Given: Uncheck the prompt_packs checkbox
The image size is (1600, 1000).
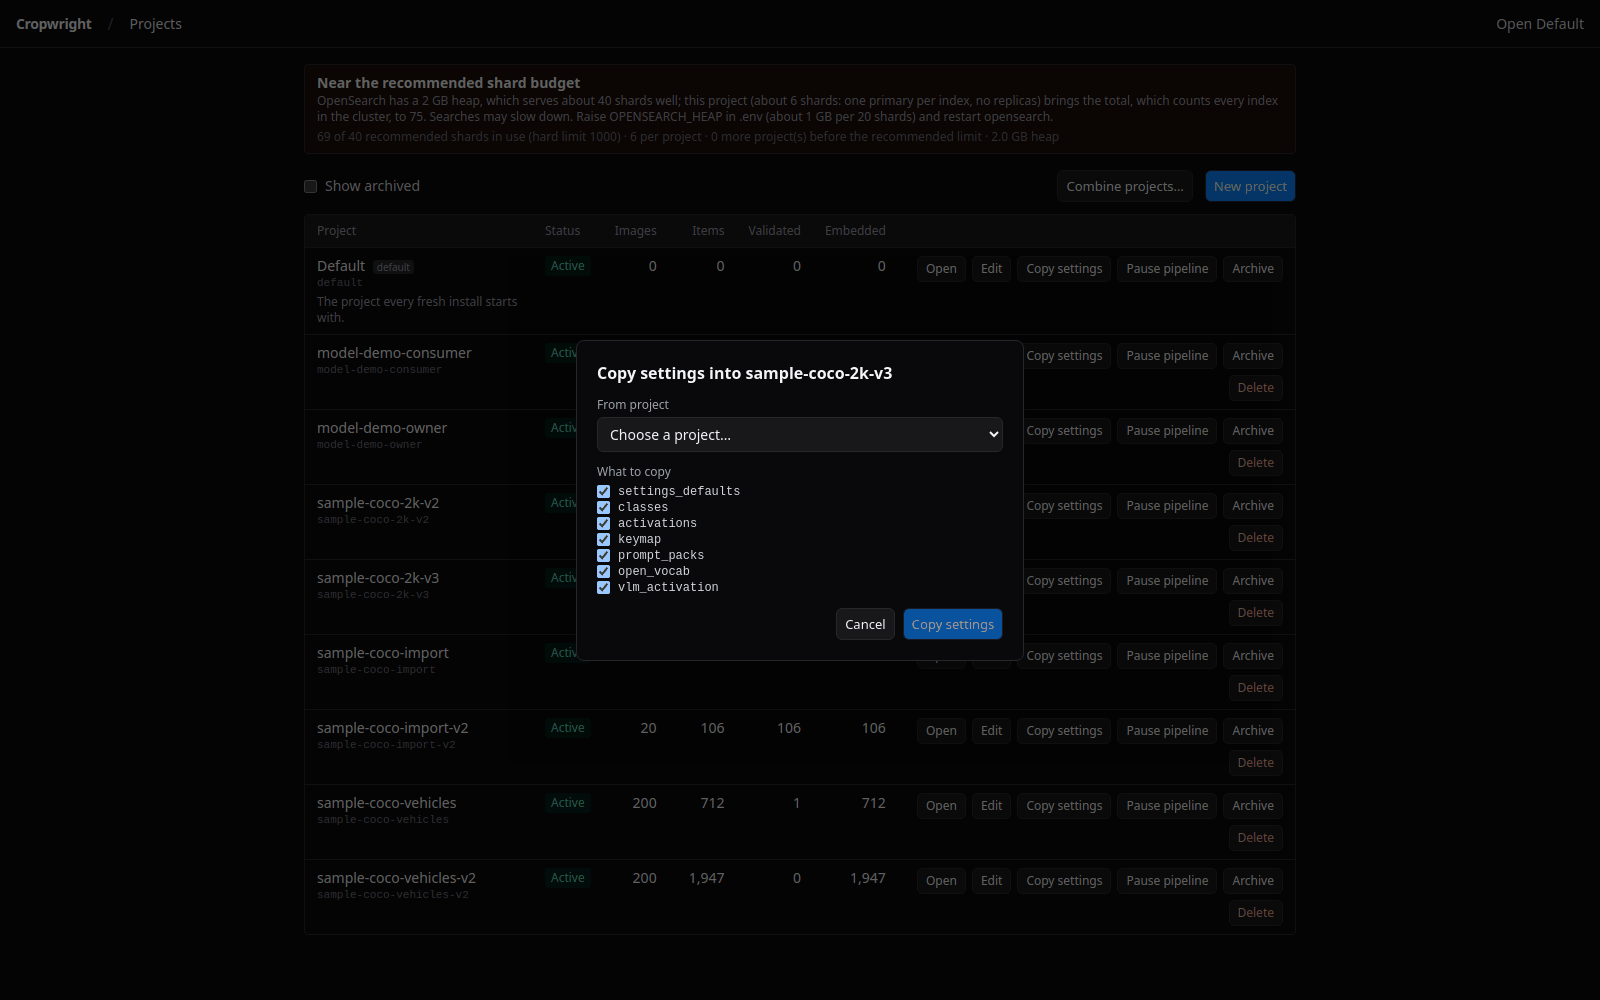Looking at the screenshot, I should coord(604,555).
